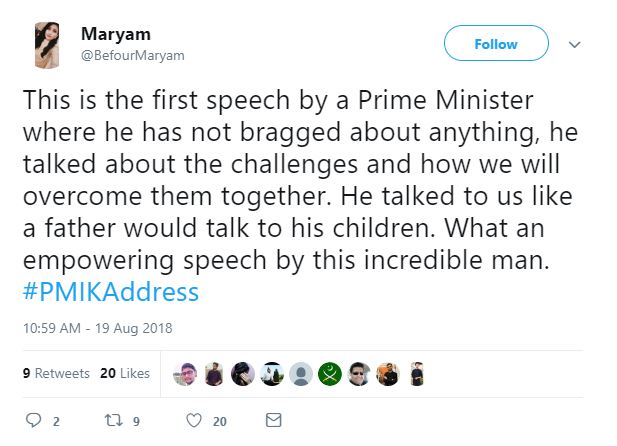The width and height of the screenshot is (617, 446).
Task: Click the third liker avatar, dark haired
Action: click(x=243, y=374)
